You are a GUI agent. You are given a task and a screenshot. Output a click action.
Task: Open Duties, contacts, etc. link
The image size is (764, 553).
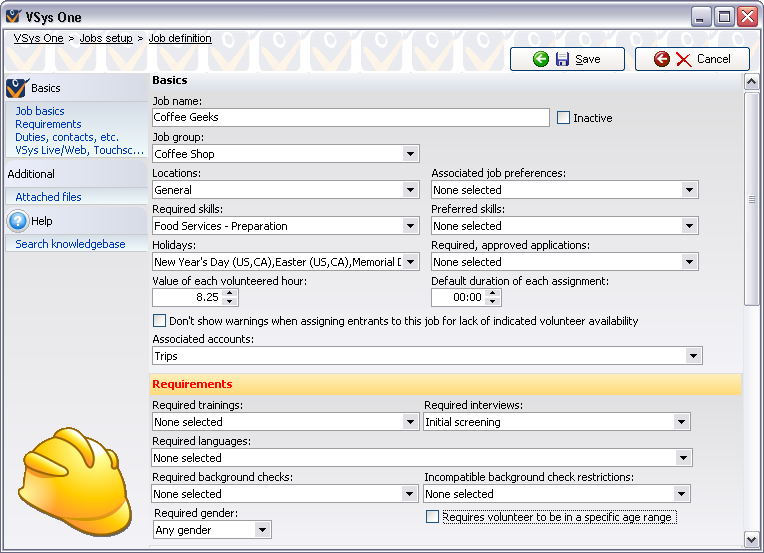67,137
